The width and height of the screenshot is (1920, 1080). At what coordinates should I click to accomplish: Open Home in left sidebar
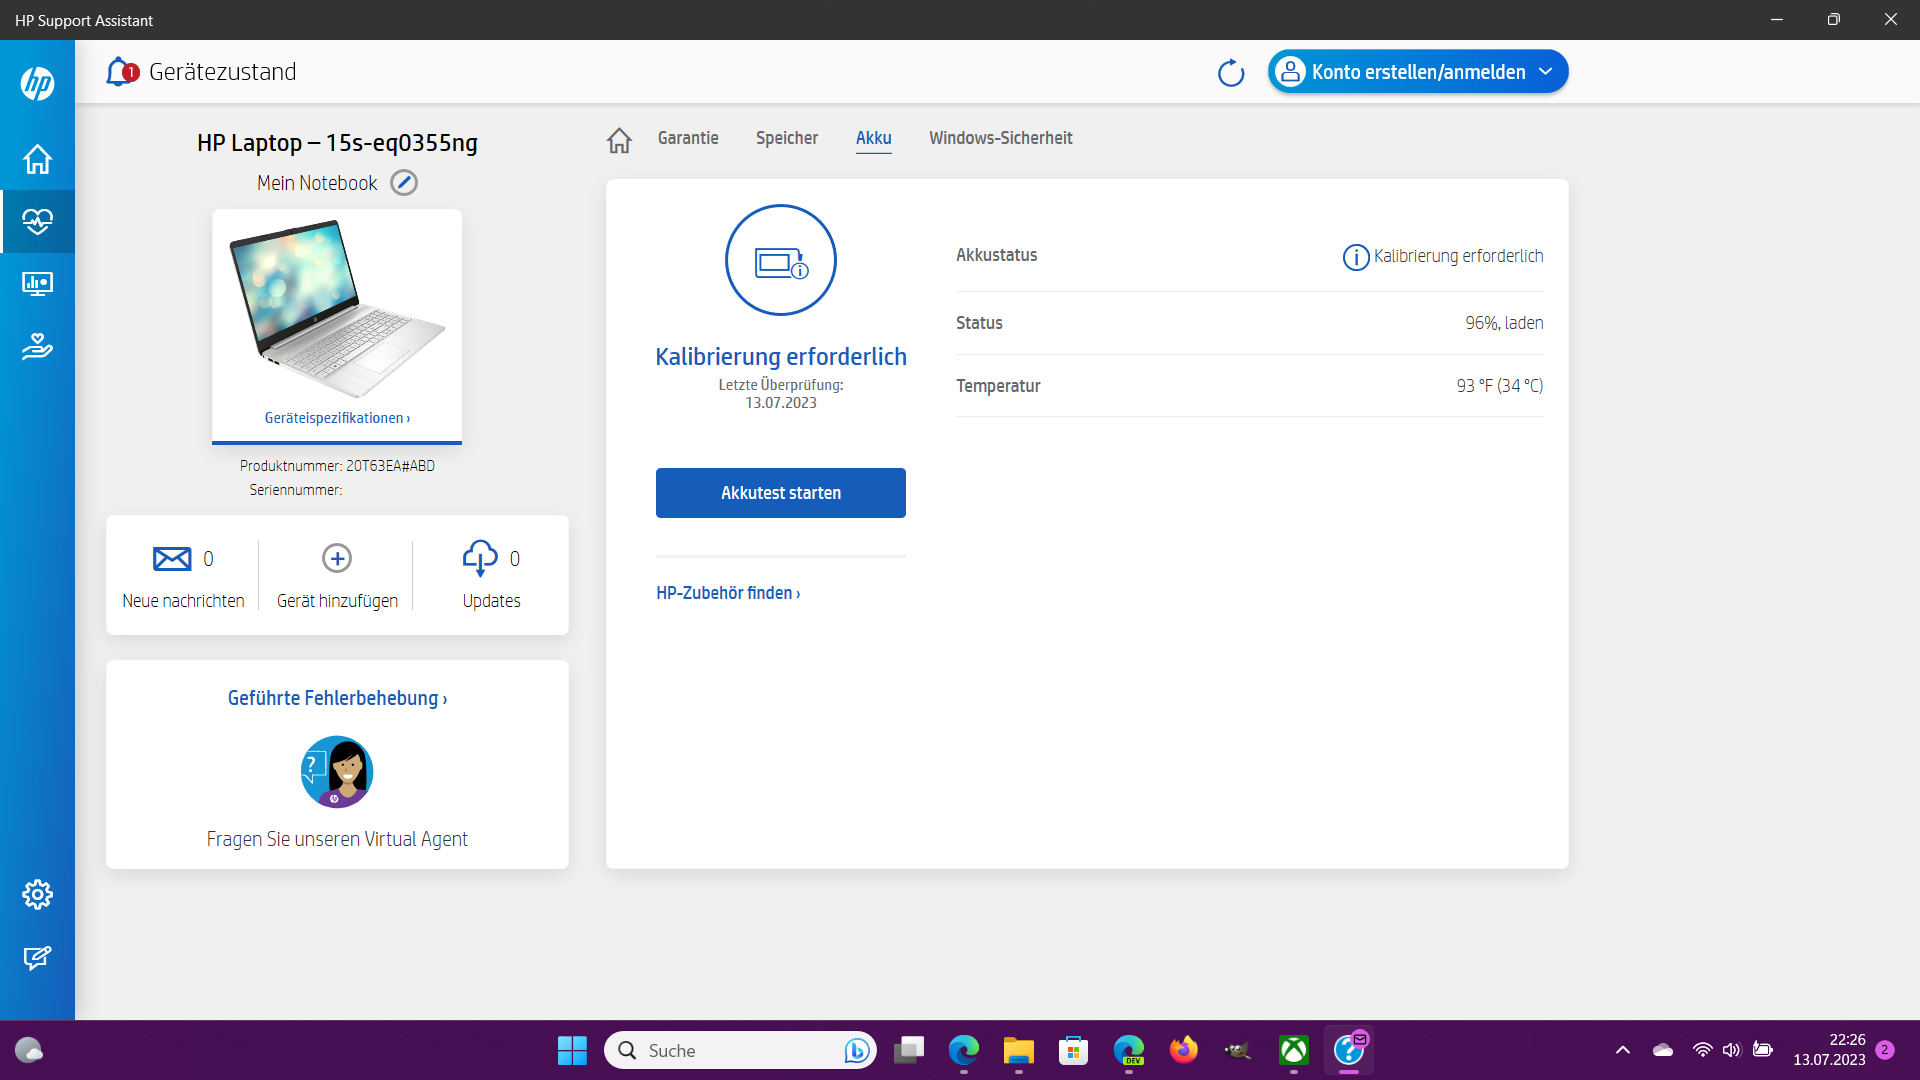(37, 159)
